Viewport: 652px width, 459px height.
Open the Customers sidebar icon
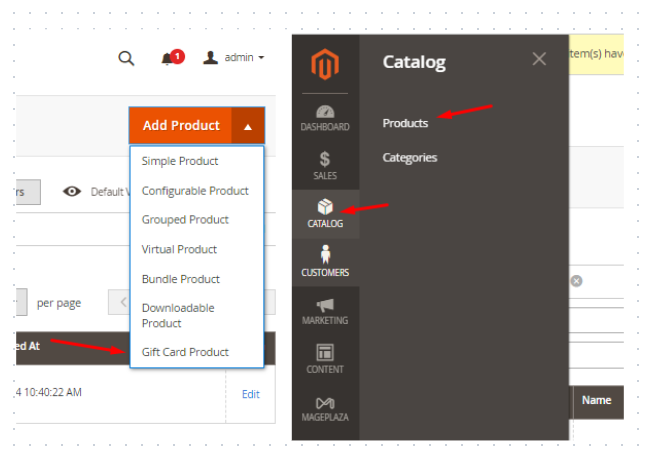click(325, 261)
